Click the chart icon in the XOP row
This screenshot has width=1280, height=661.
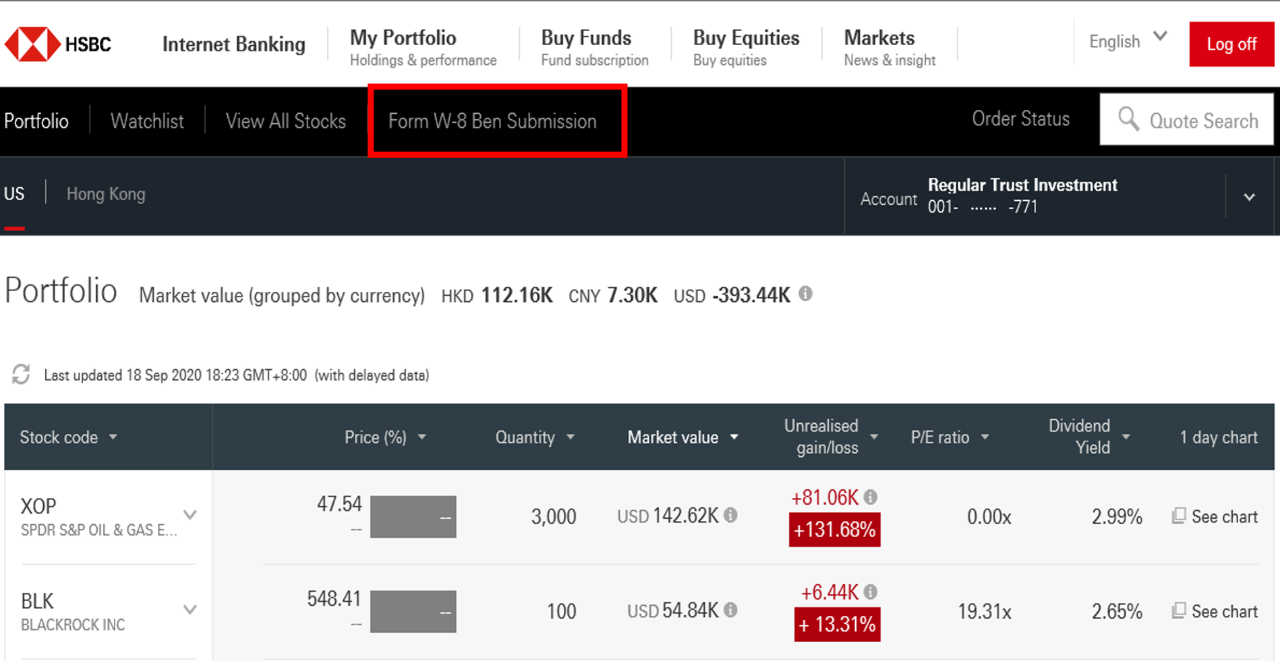1179,516
